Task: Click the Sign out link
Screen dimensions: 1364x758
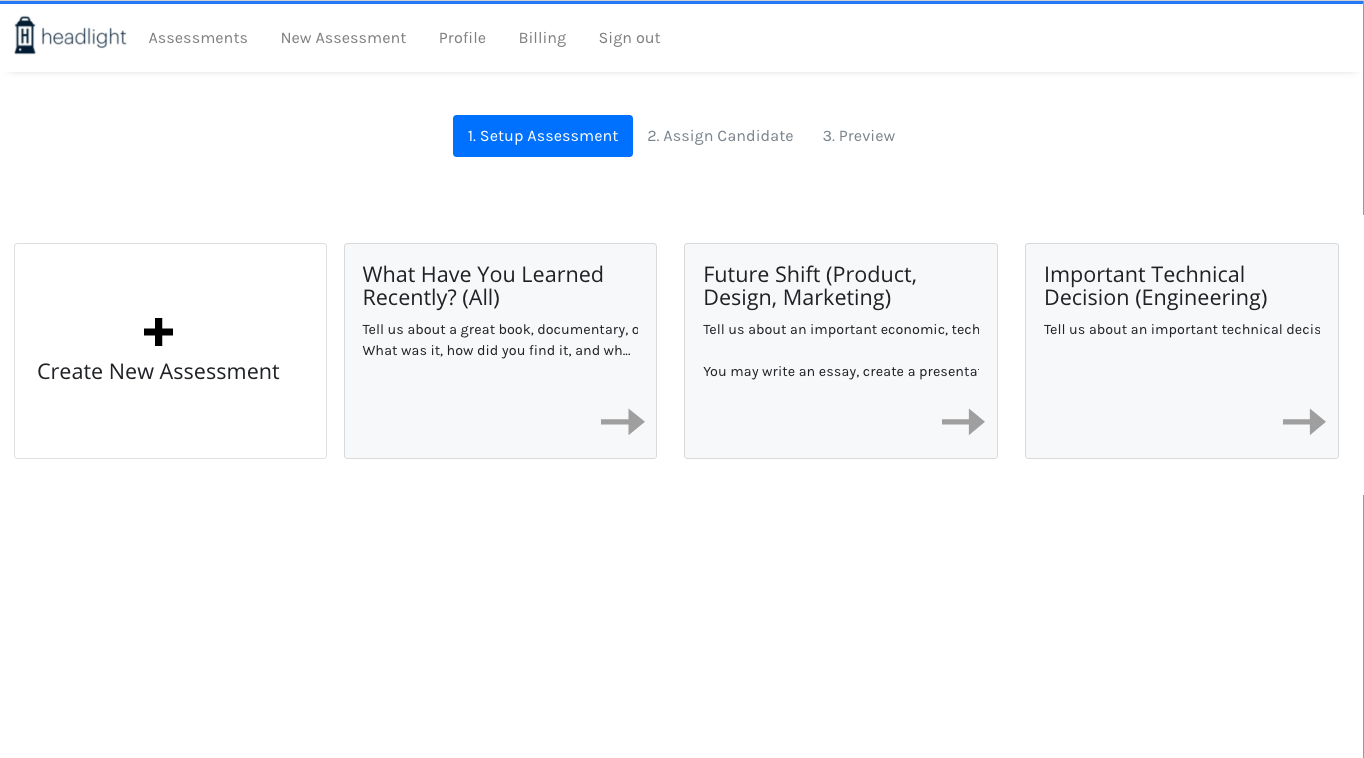Action: [x=629, y=38]
